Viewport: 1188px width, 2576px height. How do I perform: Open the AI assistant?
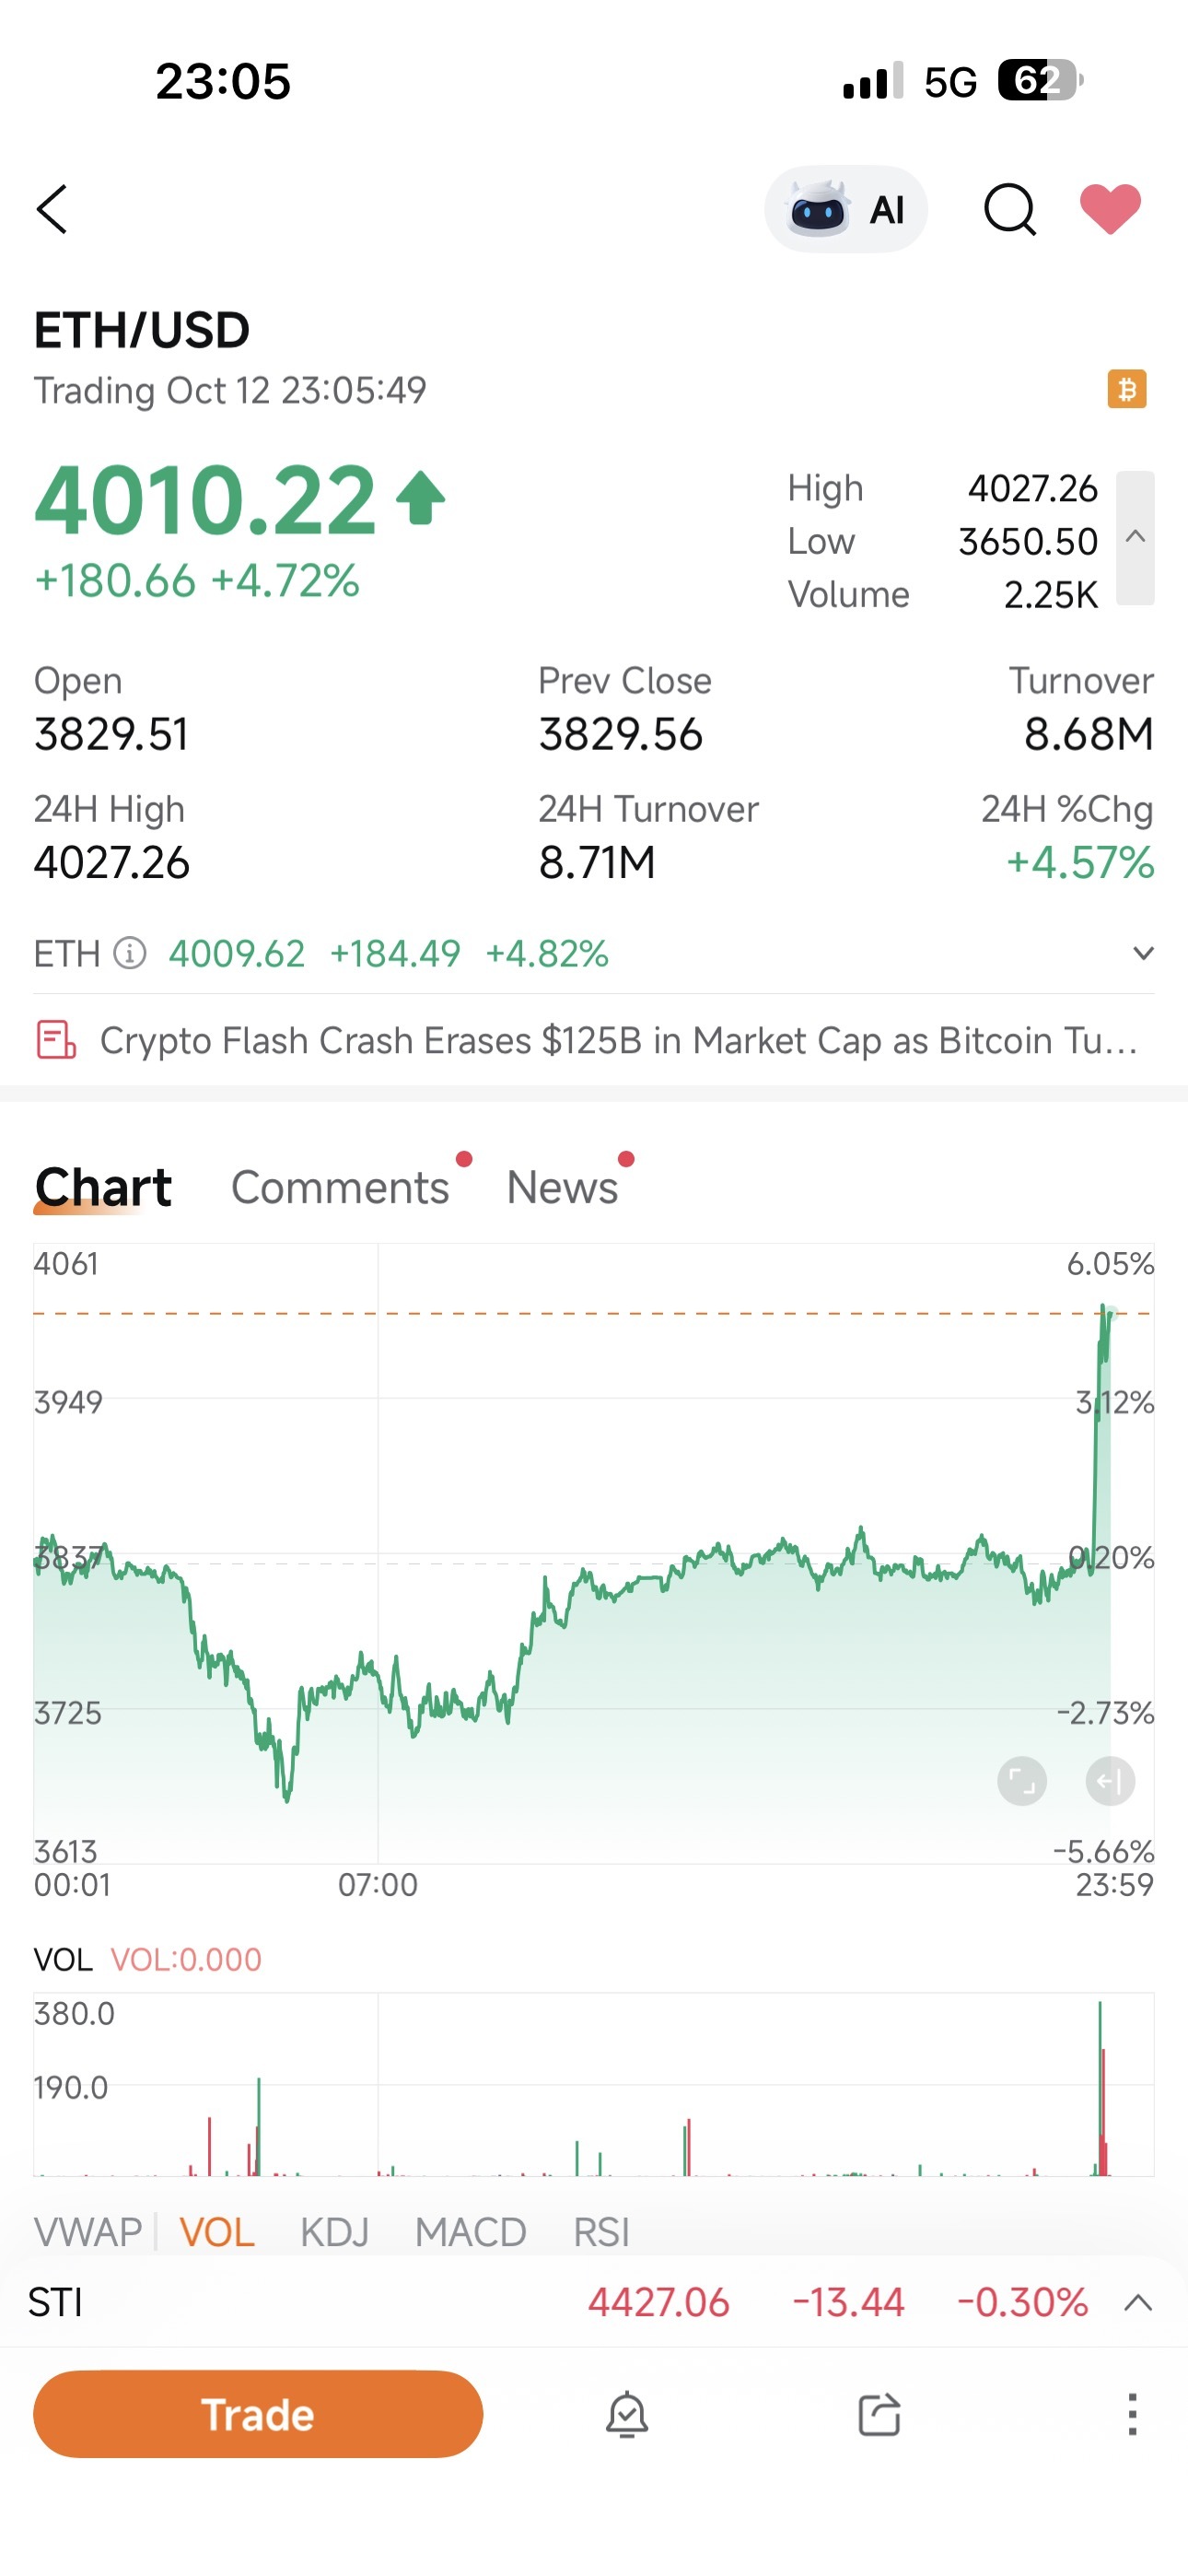845,209
